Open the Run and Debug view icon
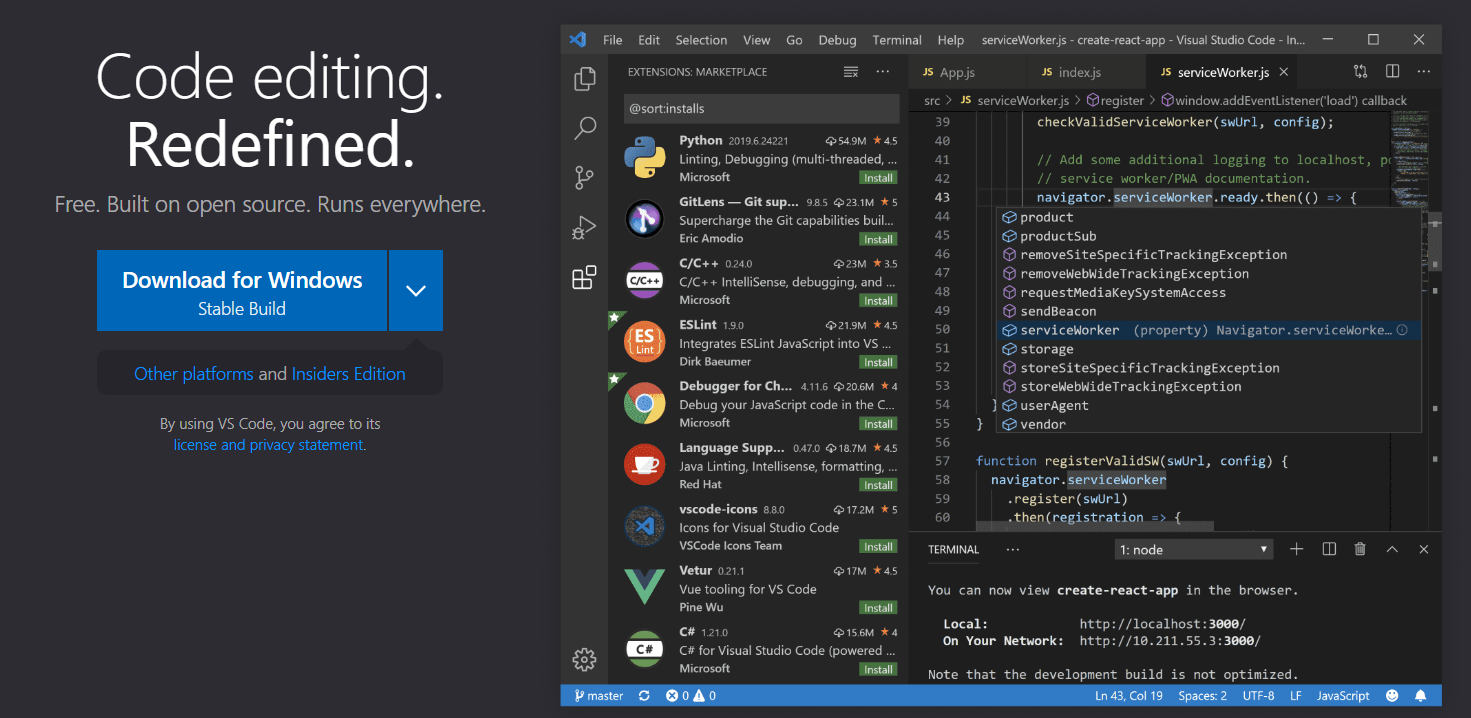The width and height of the screenshot is (1471, 718). (x=585, y=228)
